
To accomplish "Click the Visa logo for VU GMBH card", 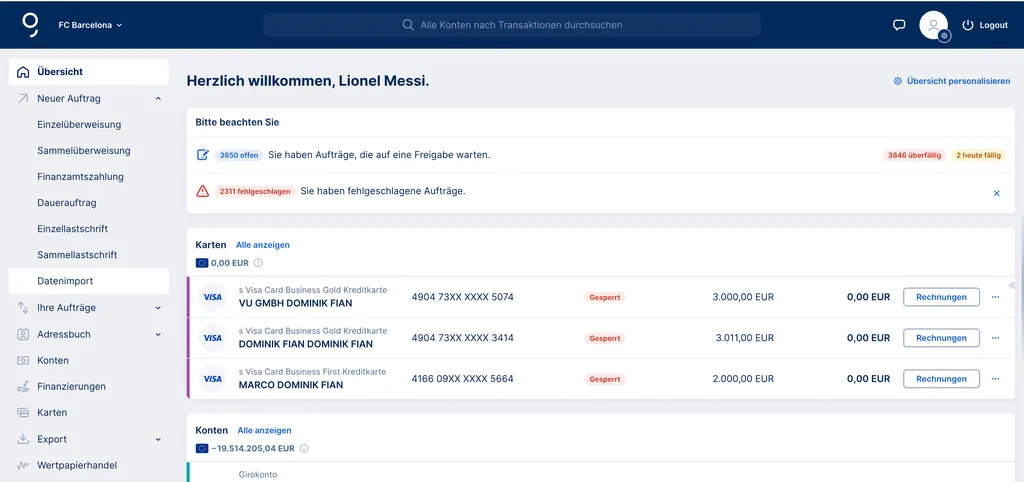I will point(212,297).
